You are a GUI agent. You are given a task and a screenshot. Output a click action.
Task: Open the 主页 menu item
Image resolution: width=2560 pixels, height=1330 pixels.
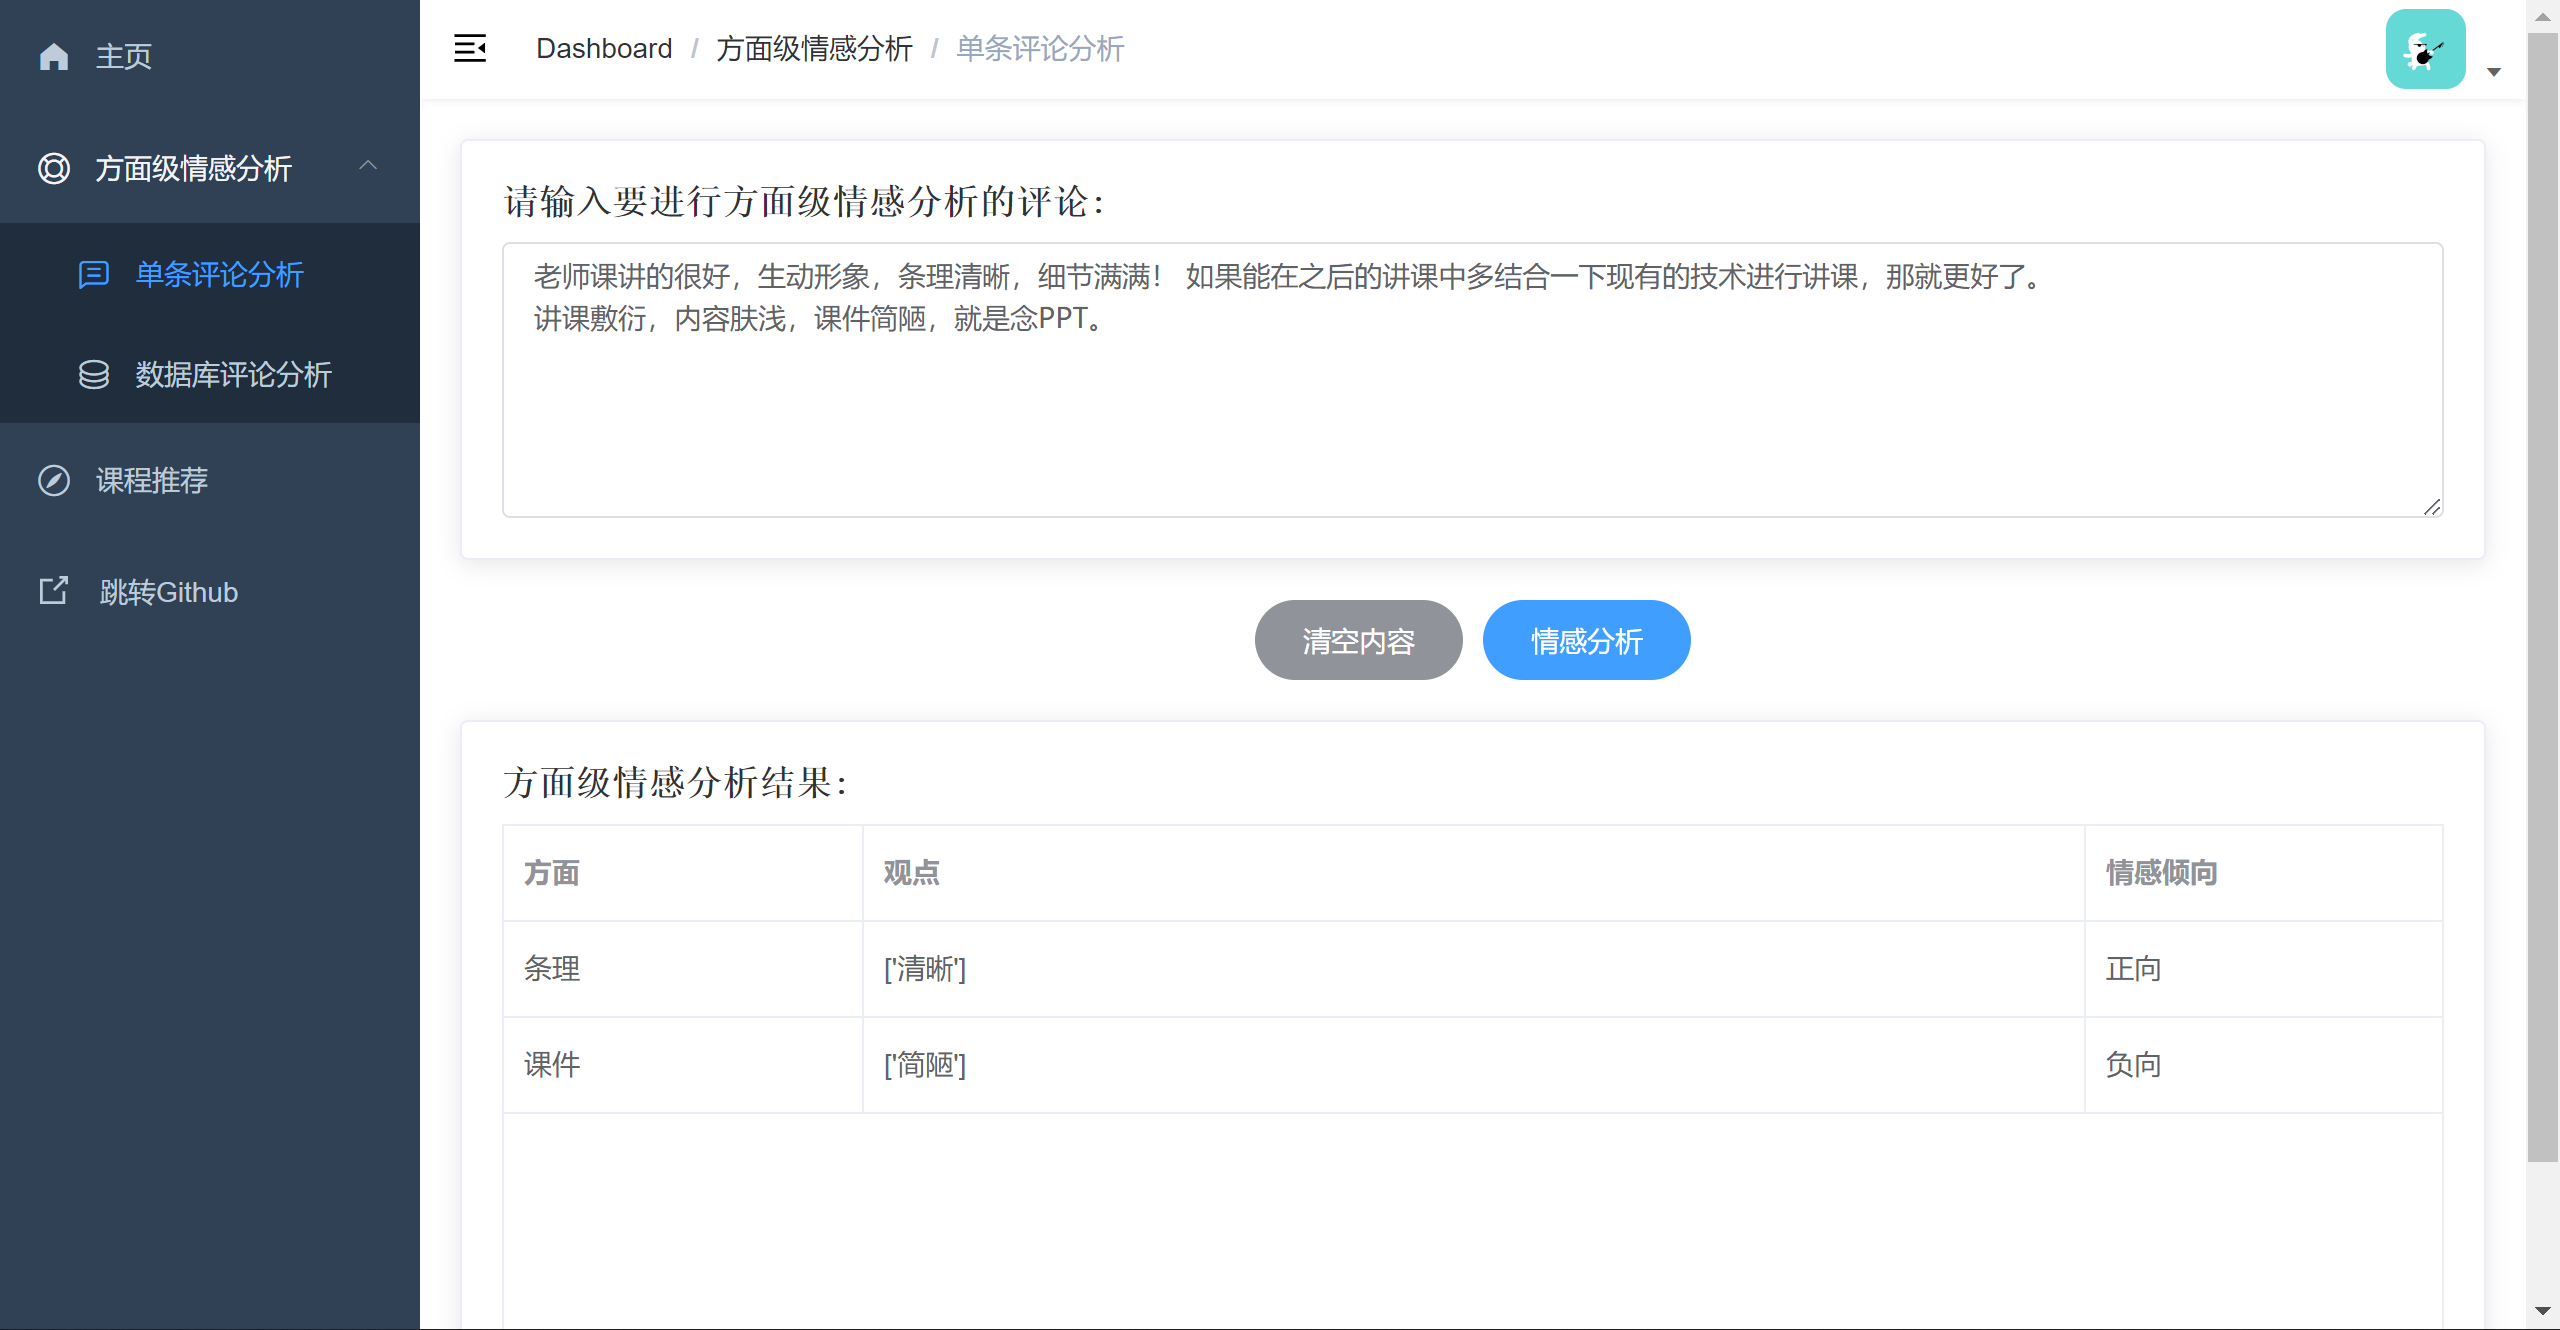[124, 57]
